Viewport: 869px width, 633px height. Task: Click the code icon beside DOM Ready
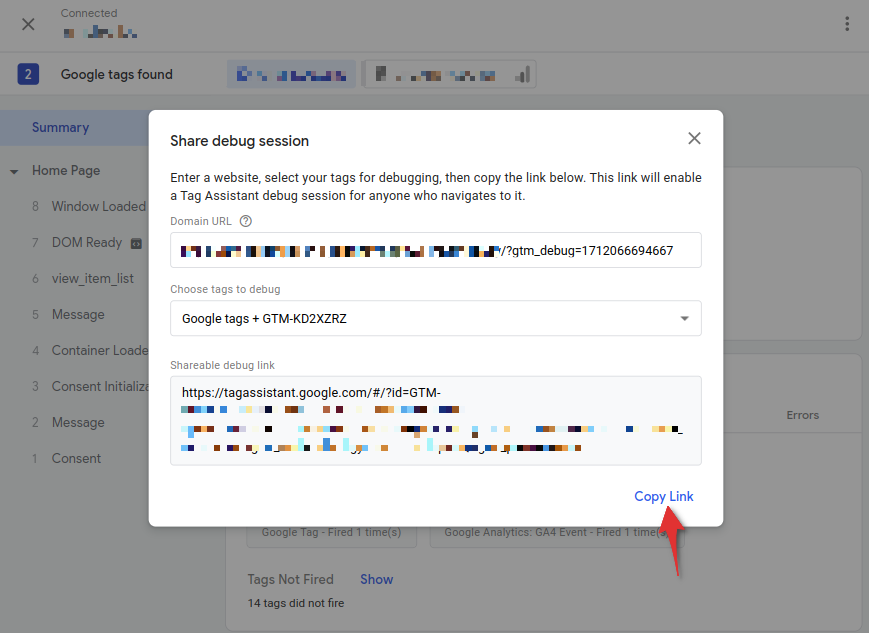coord(136,243)
